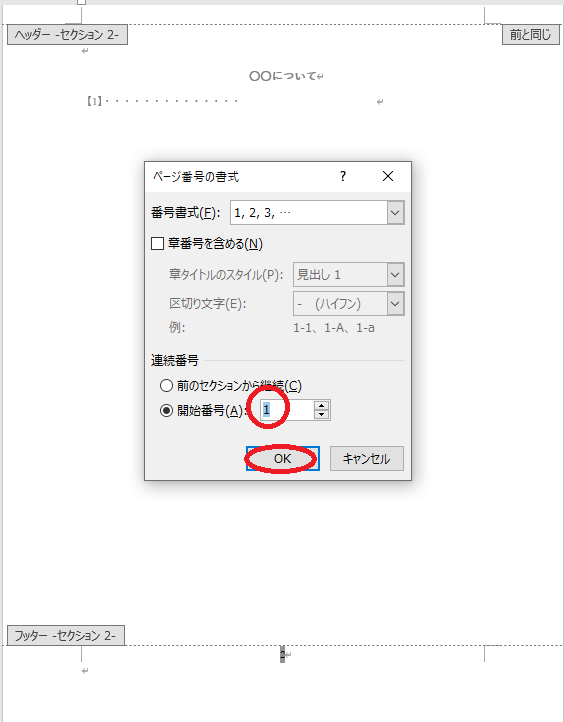Click the 【1】 dotted line paragraph
Image resolution: width=564 pixels, height=722 pixels.
click(x=163, y=101)
